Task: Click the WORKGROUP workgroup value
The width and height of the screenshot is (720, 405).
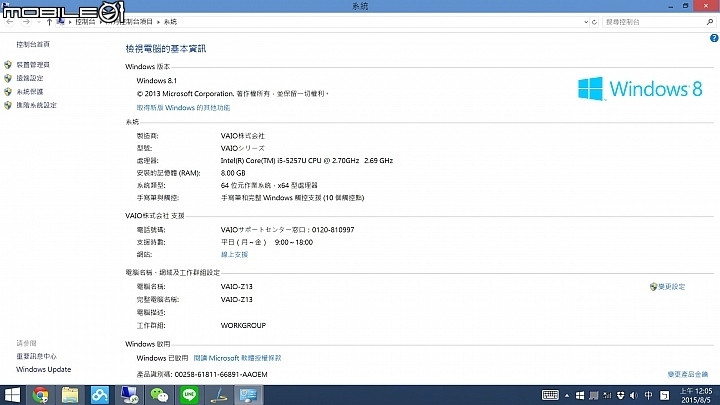Action: pyautogui.click(x=243, y=325)
